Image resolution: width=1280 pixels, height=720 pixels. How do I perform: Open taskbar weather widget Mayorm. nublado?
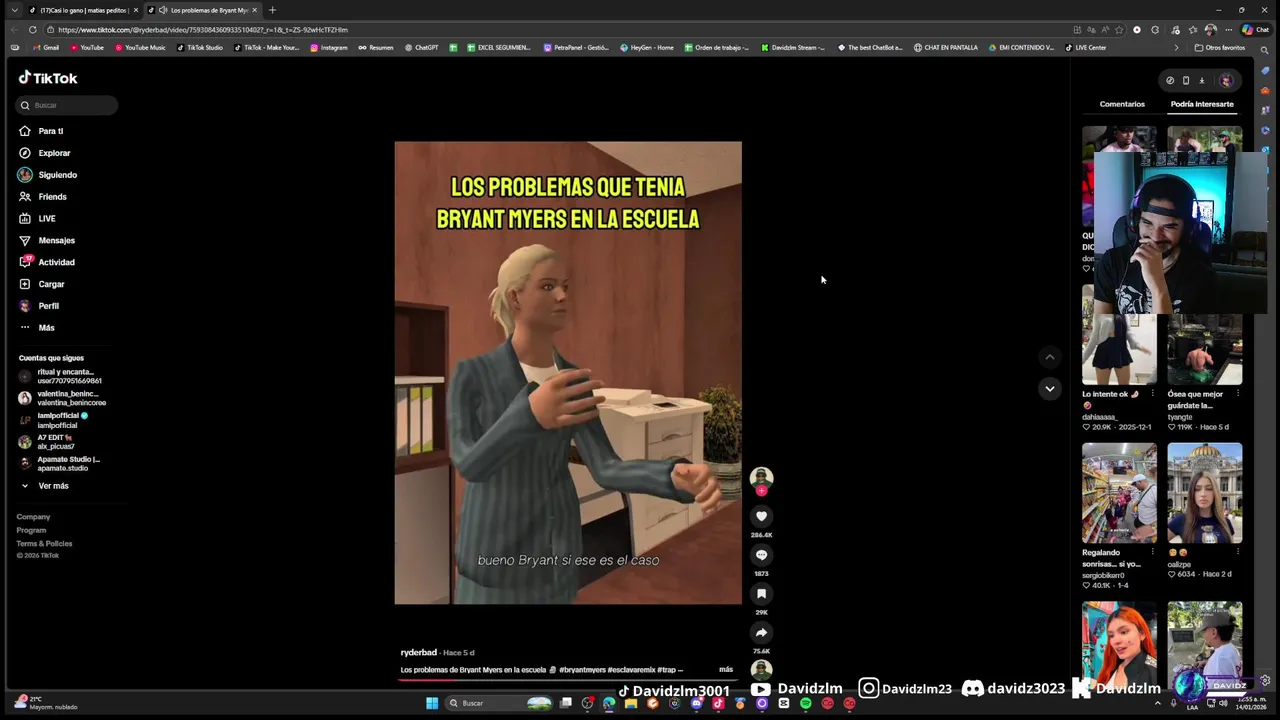tap(47, 703)
